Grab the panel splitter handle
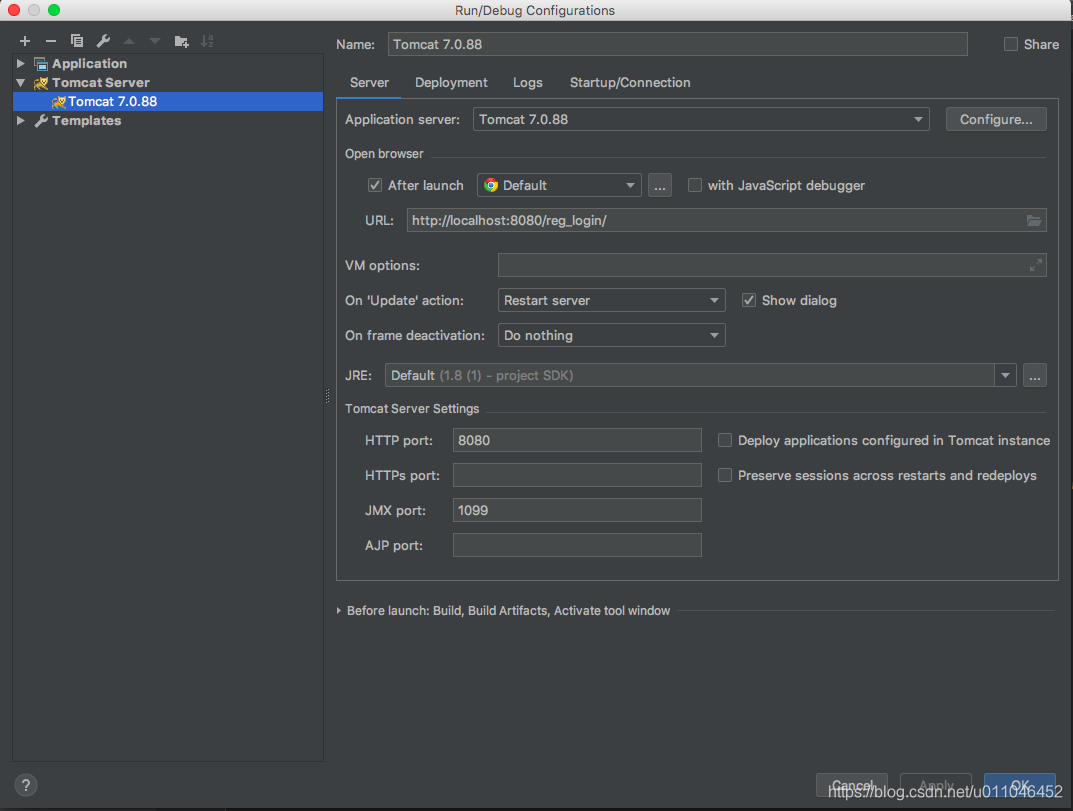Image resolution: width=1073 pixels, height=811 pixels. click(x=327, y=396)
